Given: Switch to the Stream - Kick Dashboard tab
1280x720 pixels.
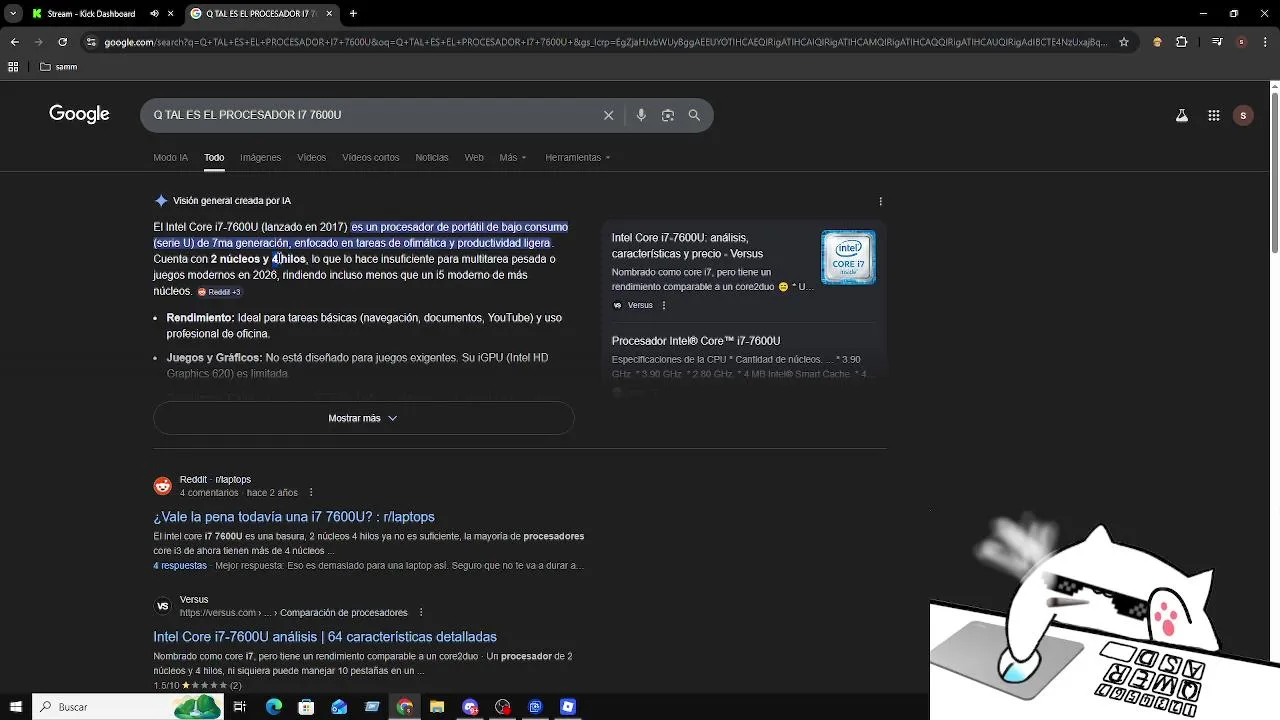Looking at the screenshot, I should click(91, 14).
